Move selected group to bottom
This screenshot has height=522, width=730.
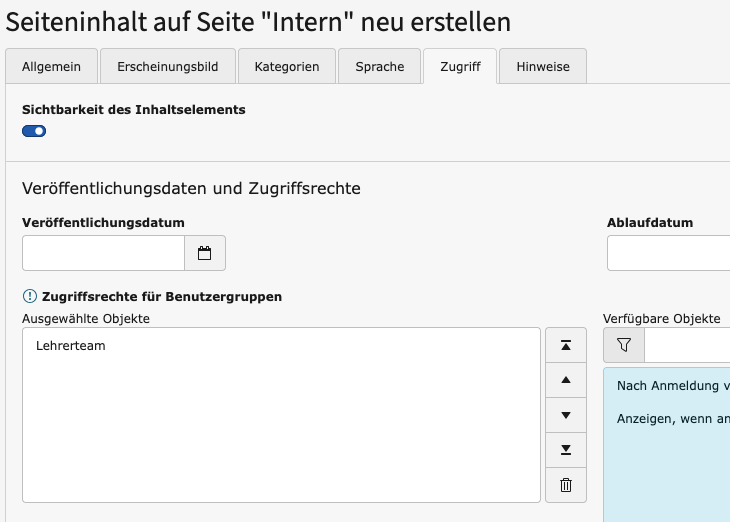pos(566,450)
